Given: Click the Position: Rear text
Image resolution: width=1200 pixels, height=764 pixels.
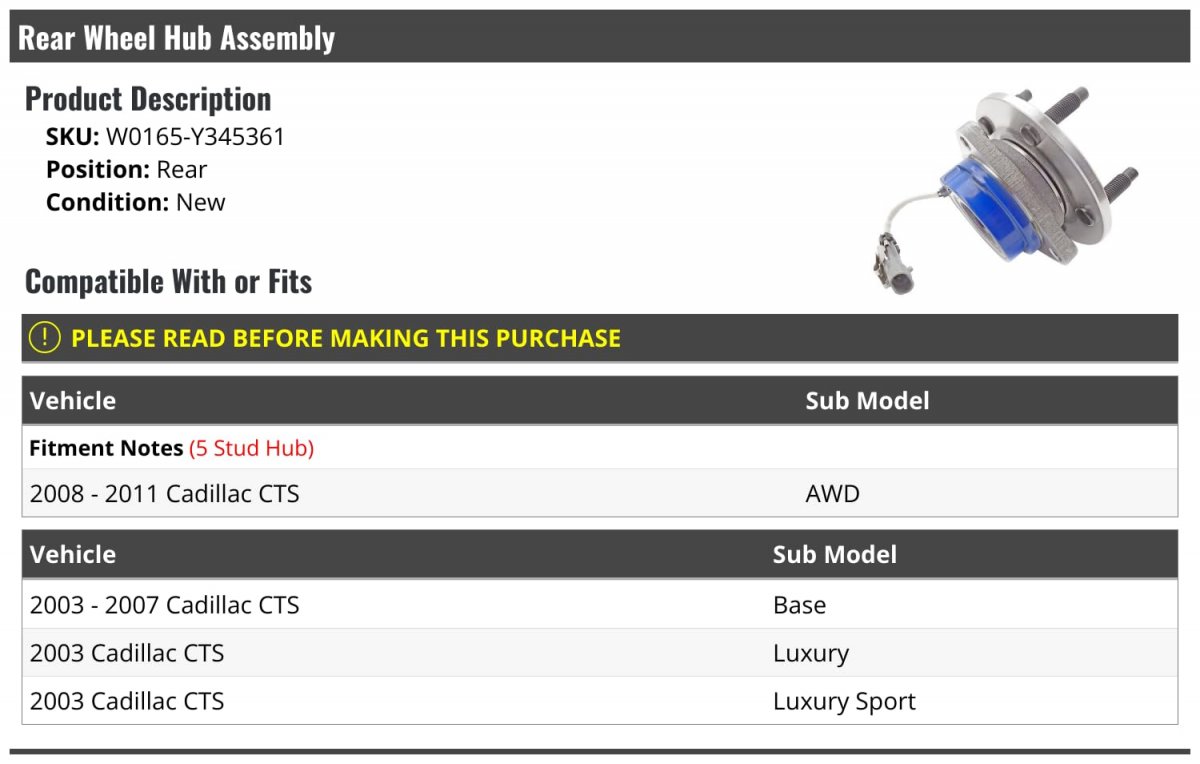Looking at the screenshot, I should (x=127, y=170).
